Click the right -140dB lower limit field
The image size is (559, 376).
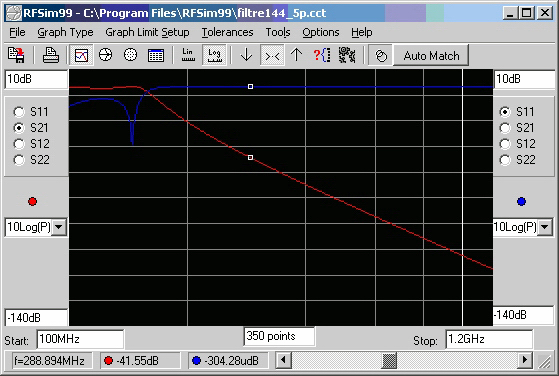click(524, 315)
